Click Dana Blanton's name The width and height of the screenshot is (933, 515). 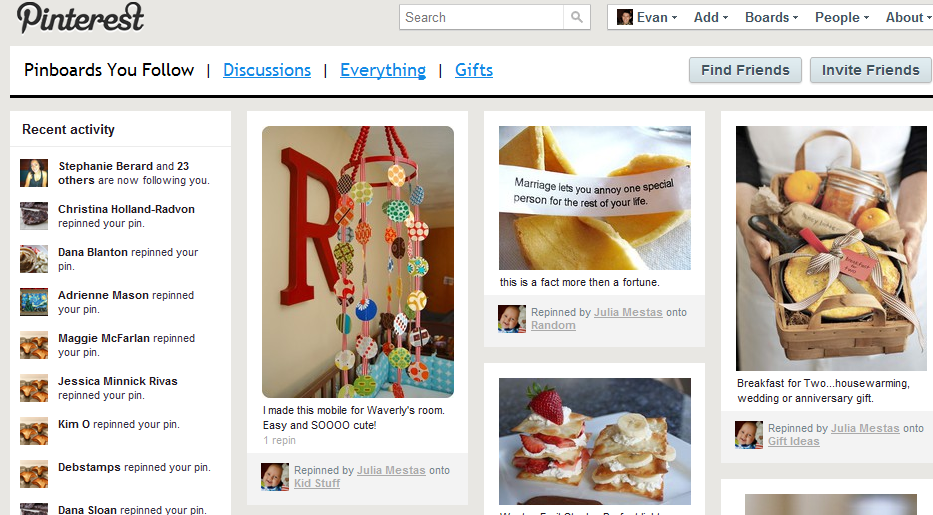tap(93, 252)
